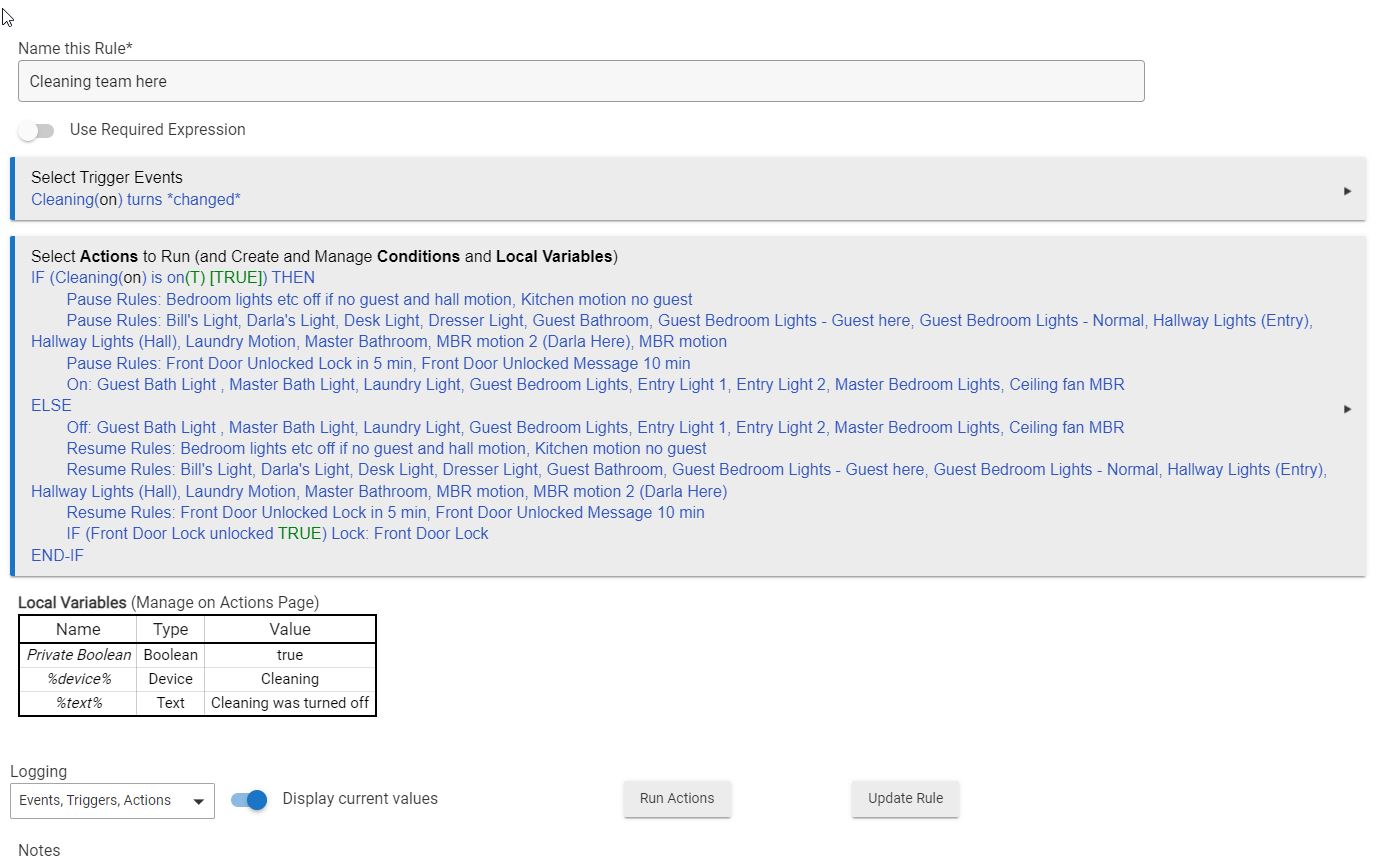Open the Logging dropdown menu
The width and height of the screenshot is (1393, 859).
[x=112, y=800]
